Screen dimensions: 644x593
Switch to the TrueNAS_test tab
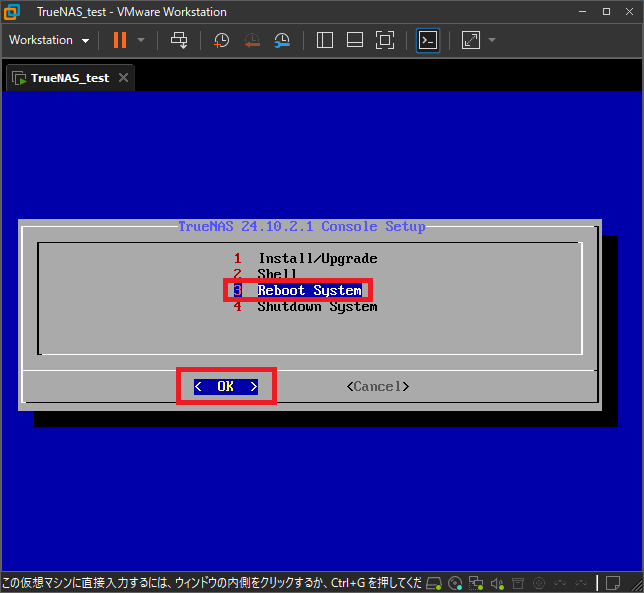(x=70, y=78)
